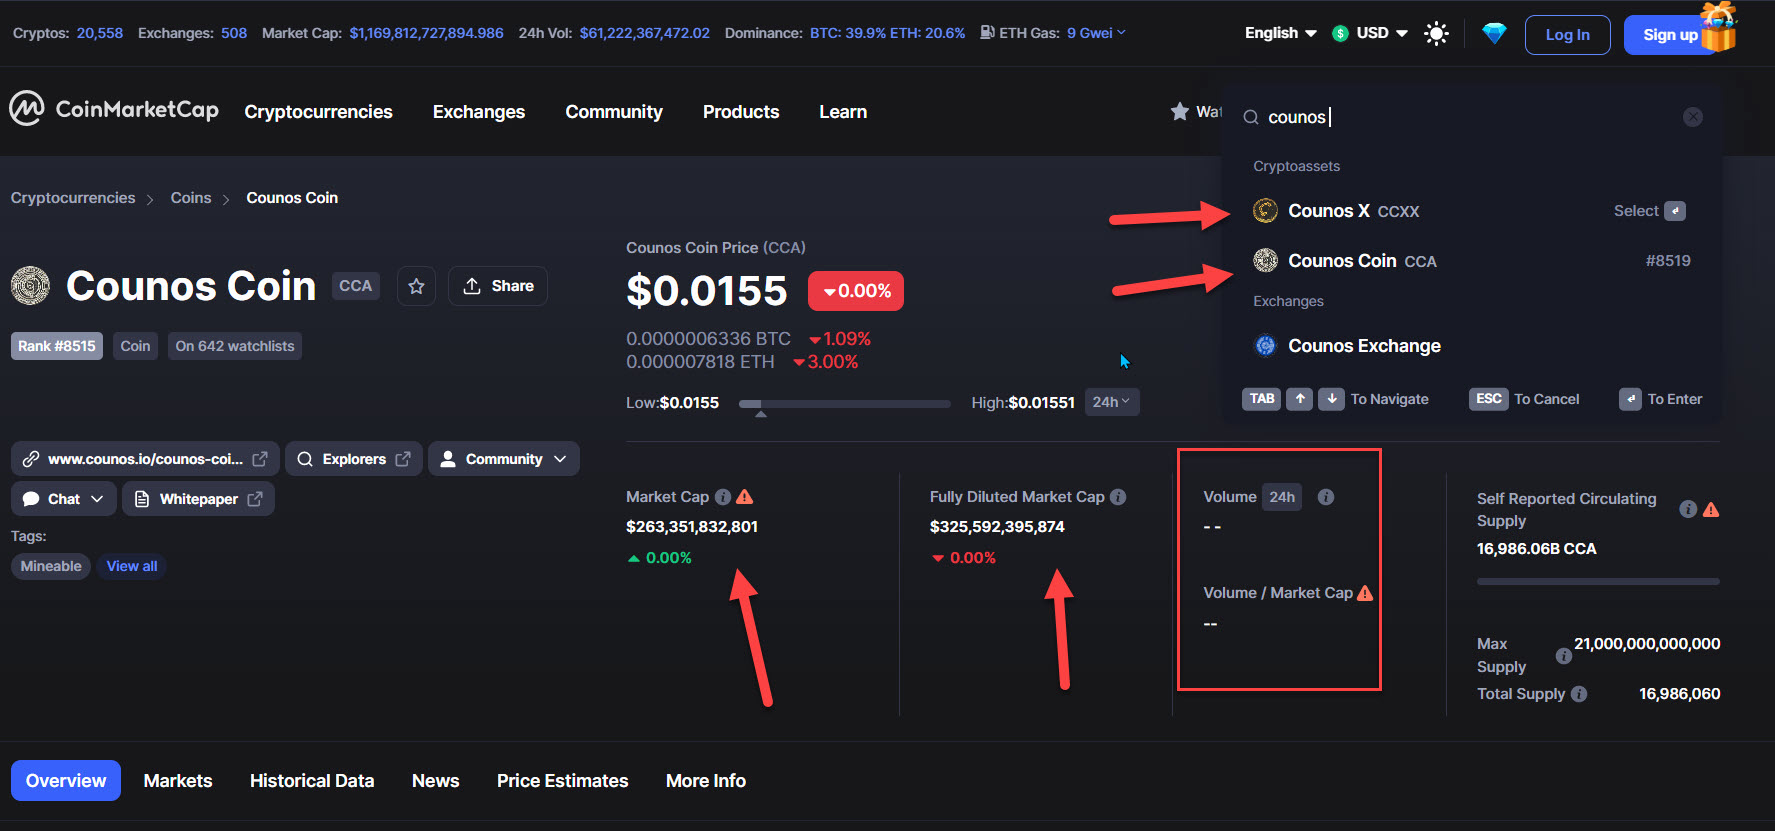Click the BTC/ETH Dominance values
The width and height of the screenshot is (1775, 831).
[x=888, y=33]
